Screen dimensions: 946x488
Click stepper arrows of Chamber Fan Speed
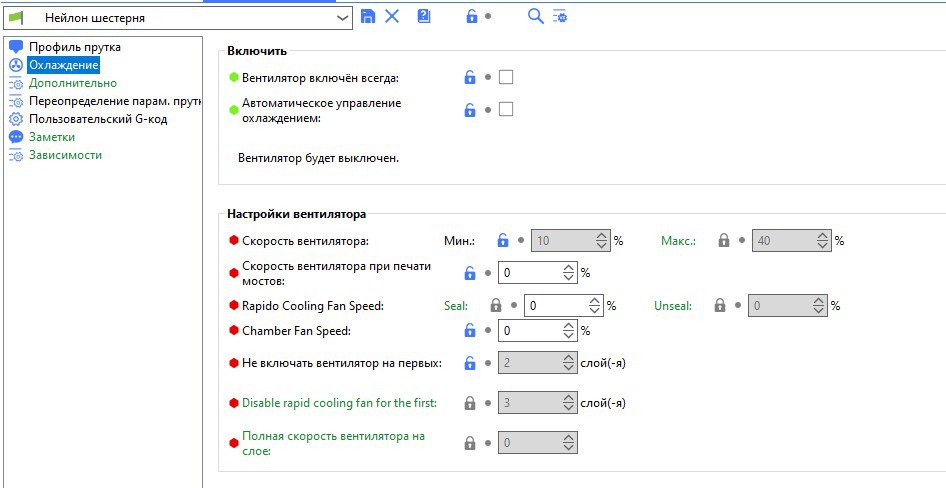coord(569,330)
